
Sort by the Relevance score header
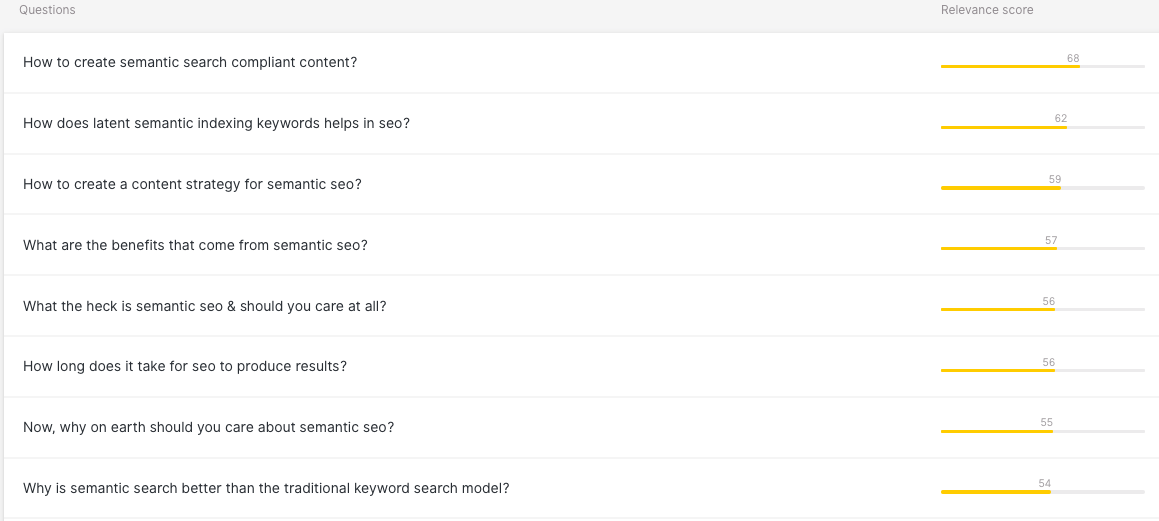point(986,10)
